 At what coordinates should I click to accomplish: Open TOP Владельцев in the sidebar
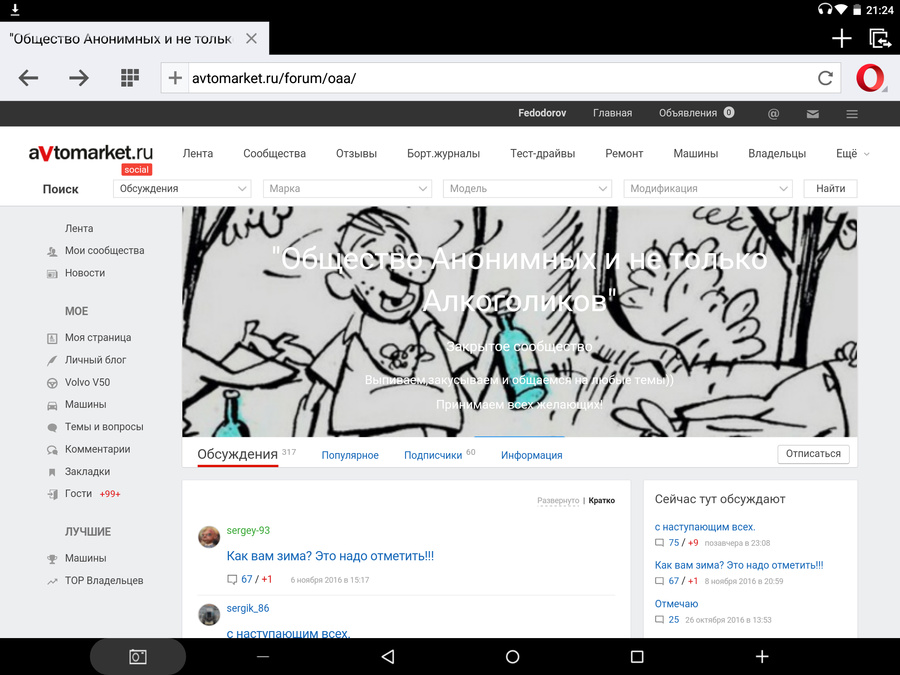pos(104,581)
